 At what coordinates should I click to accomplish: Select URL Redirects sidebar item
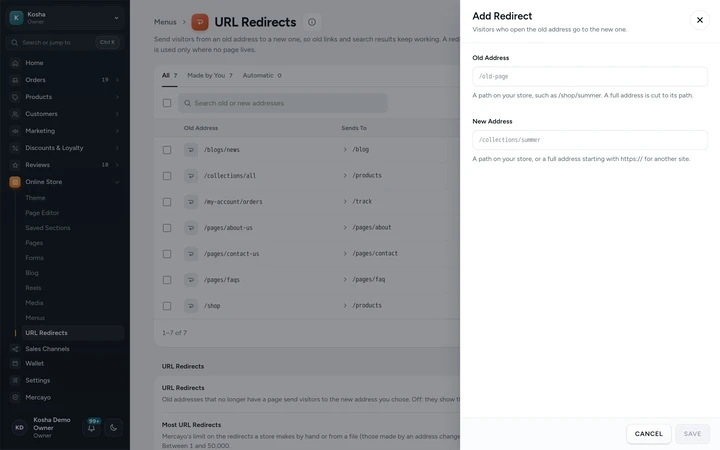73,333
